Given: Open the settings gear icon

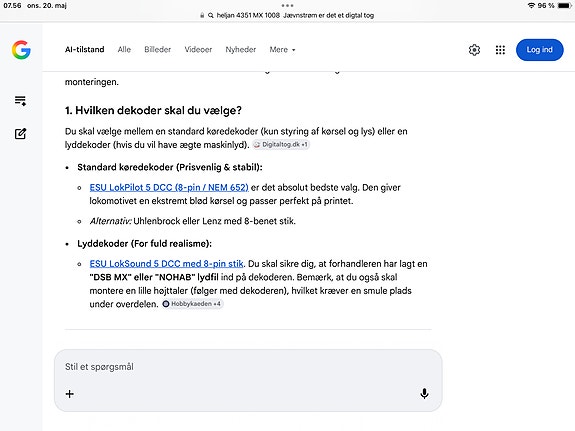Looking at the screenshot, I should pos(474,50).
